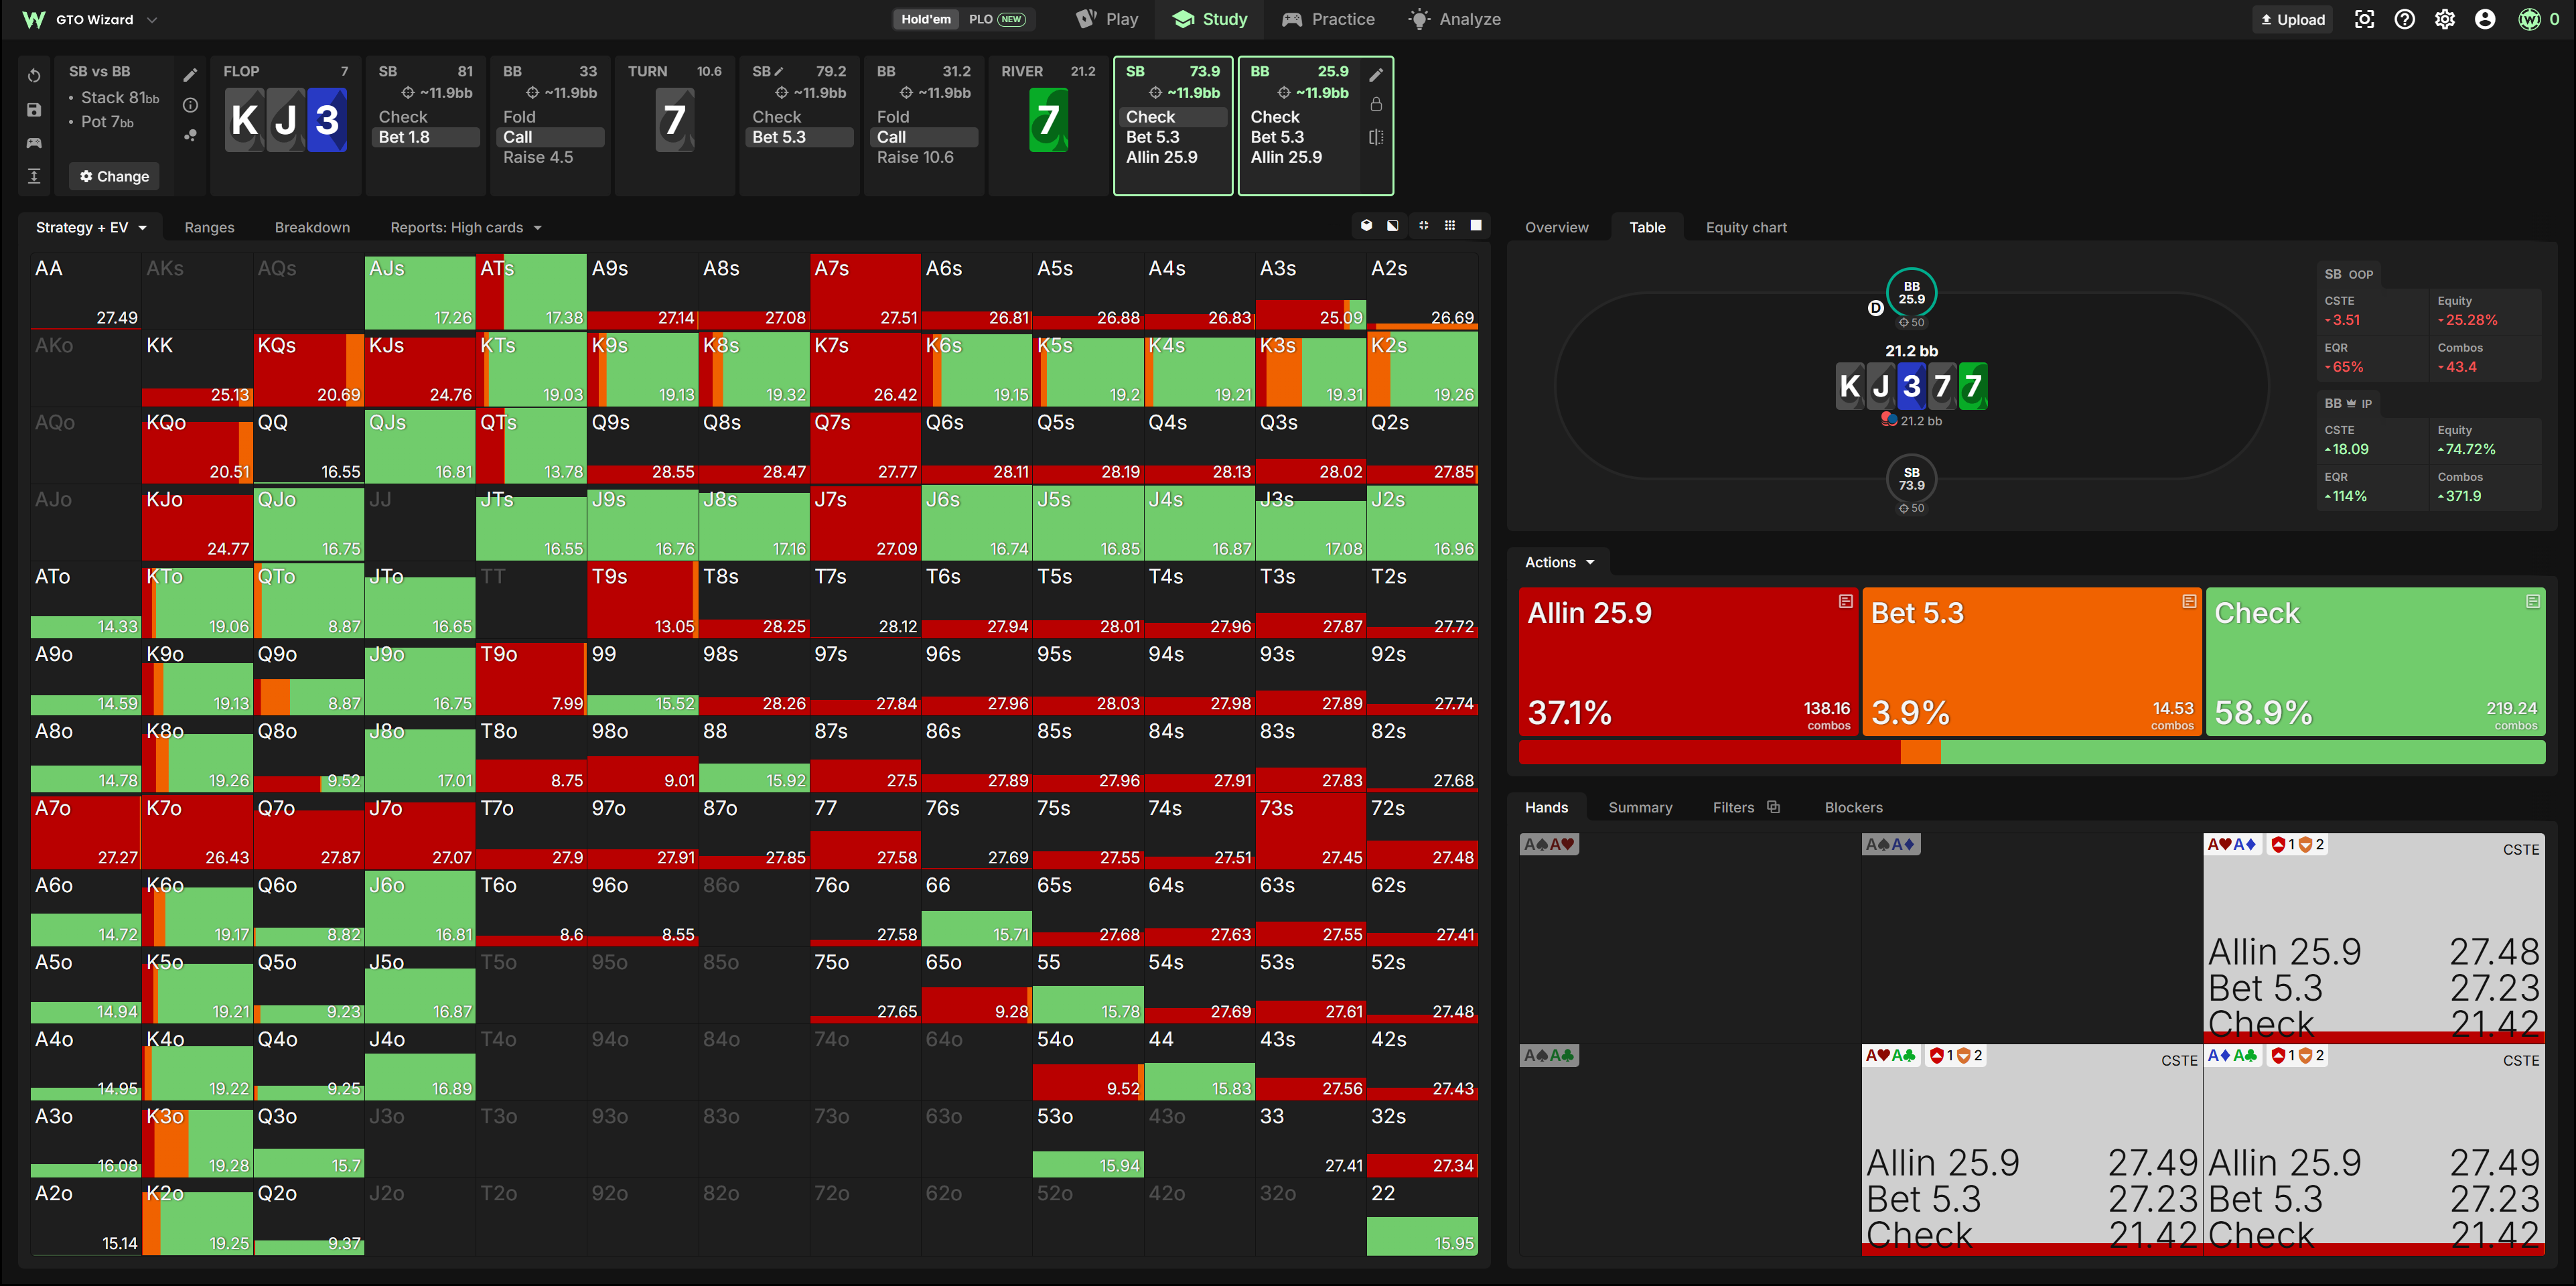
Task: Click the collapse vertical arrows icon
Action: 34,176
